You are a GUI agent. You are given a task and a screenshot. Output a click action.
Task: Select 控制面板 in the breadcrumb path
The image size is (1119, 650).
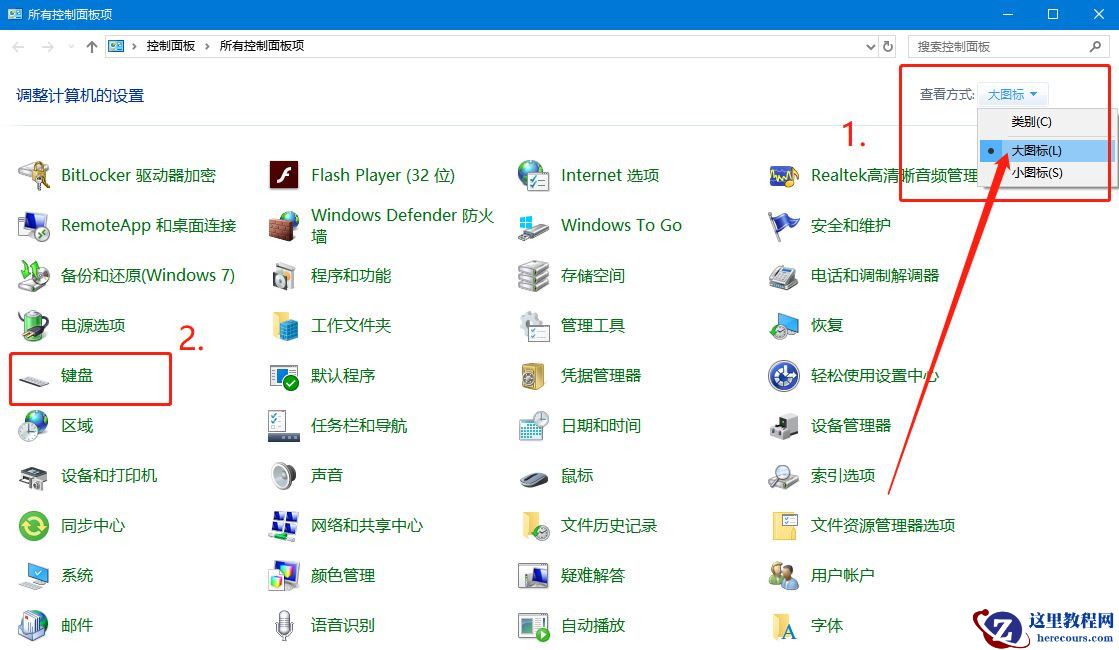(171, 46)
